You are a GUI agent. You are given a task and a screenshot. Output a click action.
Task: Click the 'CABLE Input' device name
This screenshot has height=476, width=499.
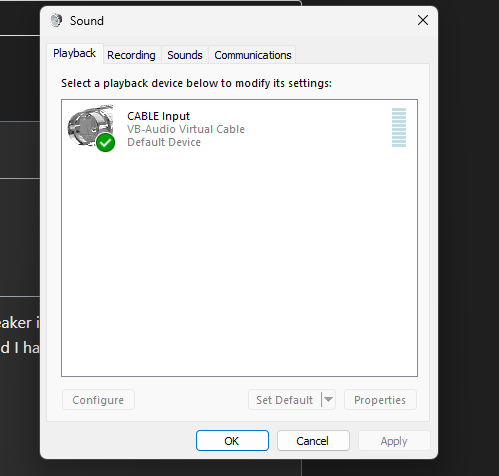158,116
